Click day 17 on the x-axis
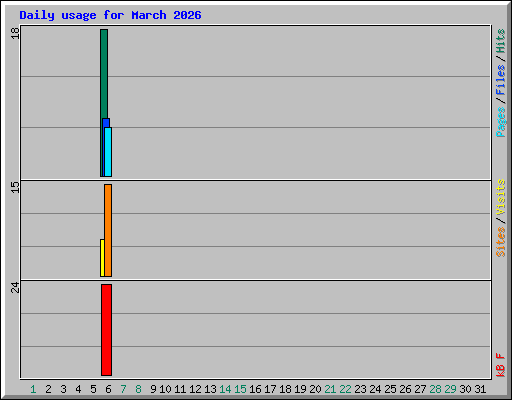 [270, 389]
